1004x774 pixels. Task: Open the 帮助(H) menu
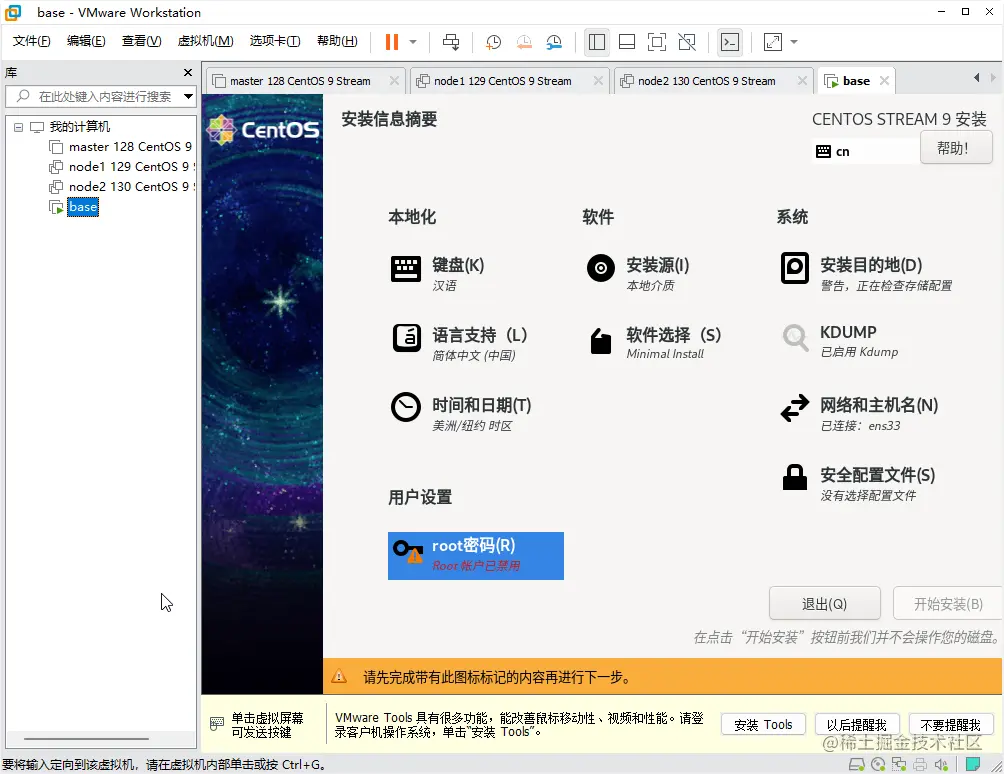tap(337, 41)
